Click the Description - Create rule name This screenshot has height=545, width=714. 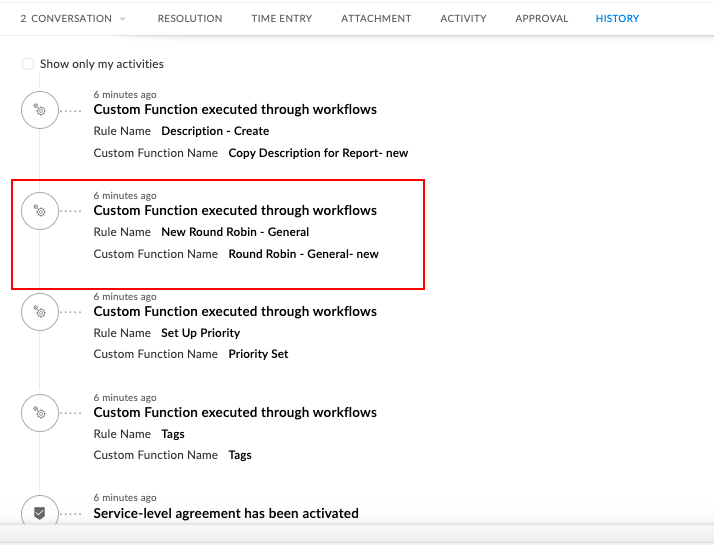(x=215, y=131)
